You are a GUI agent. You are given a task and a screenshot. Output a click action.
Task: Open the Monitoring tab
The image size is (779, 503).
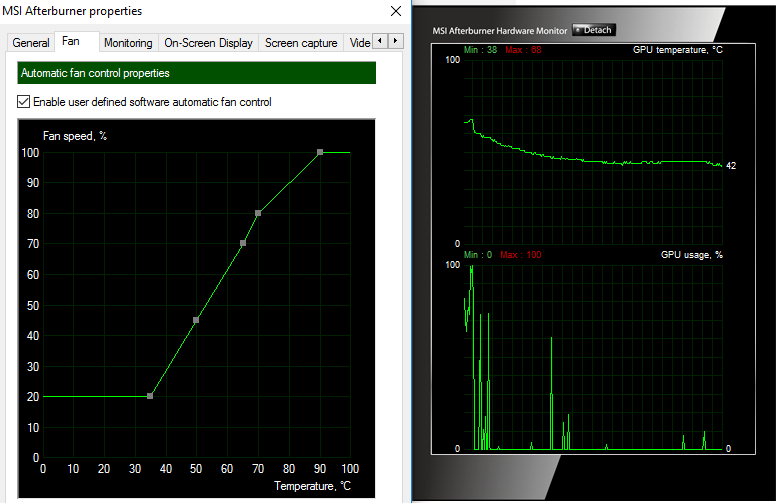(x=128, y=43)
